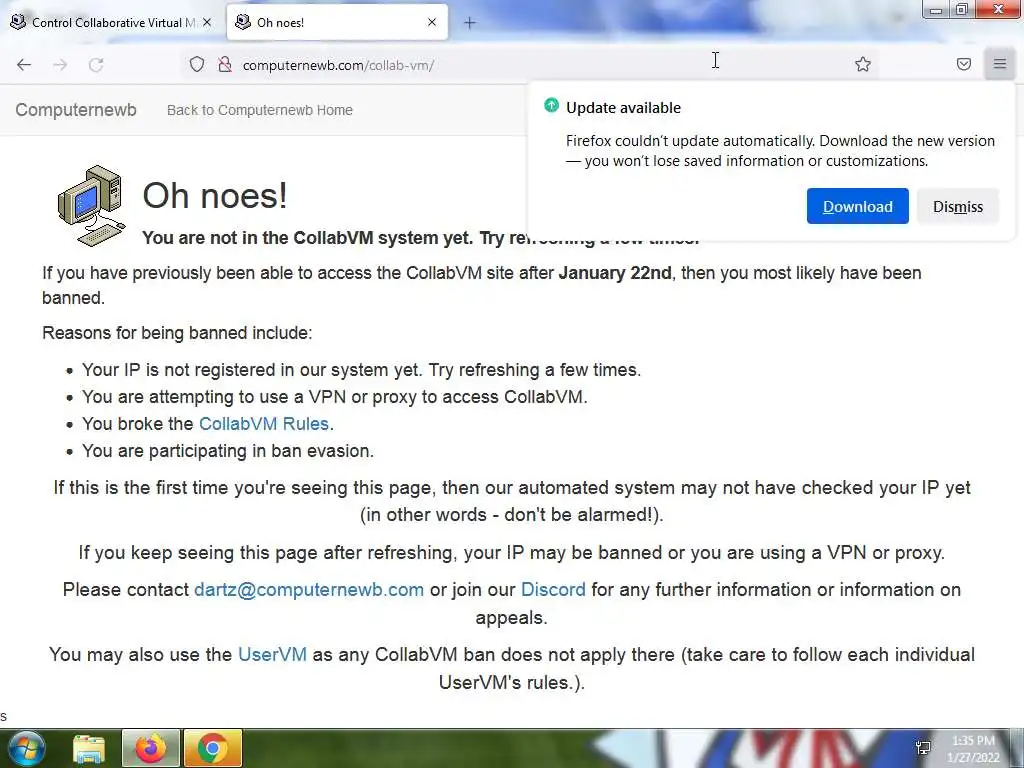1024x768 pixels.
Task: Minimize the Firefox window
Action: [936, 9]
